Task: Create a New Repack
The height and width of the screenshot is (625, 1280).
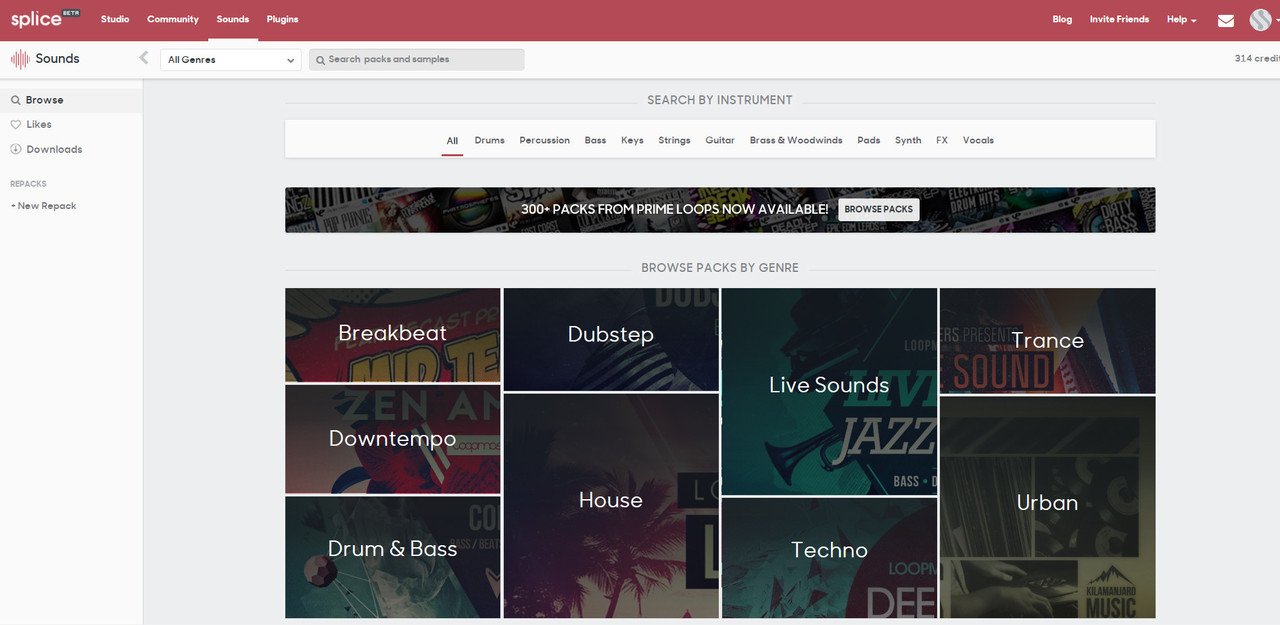Action: (43, 205)
